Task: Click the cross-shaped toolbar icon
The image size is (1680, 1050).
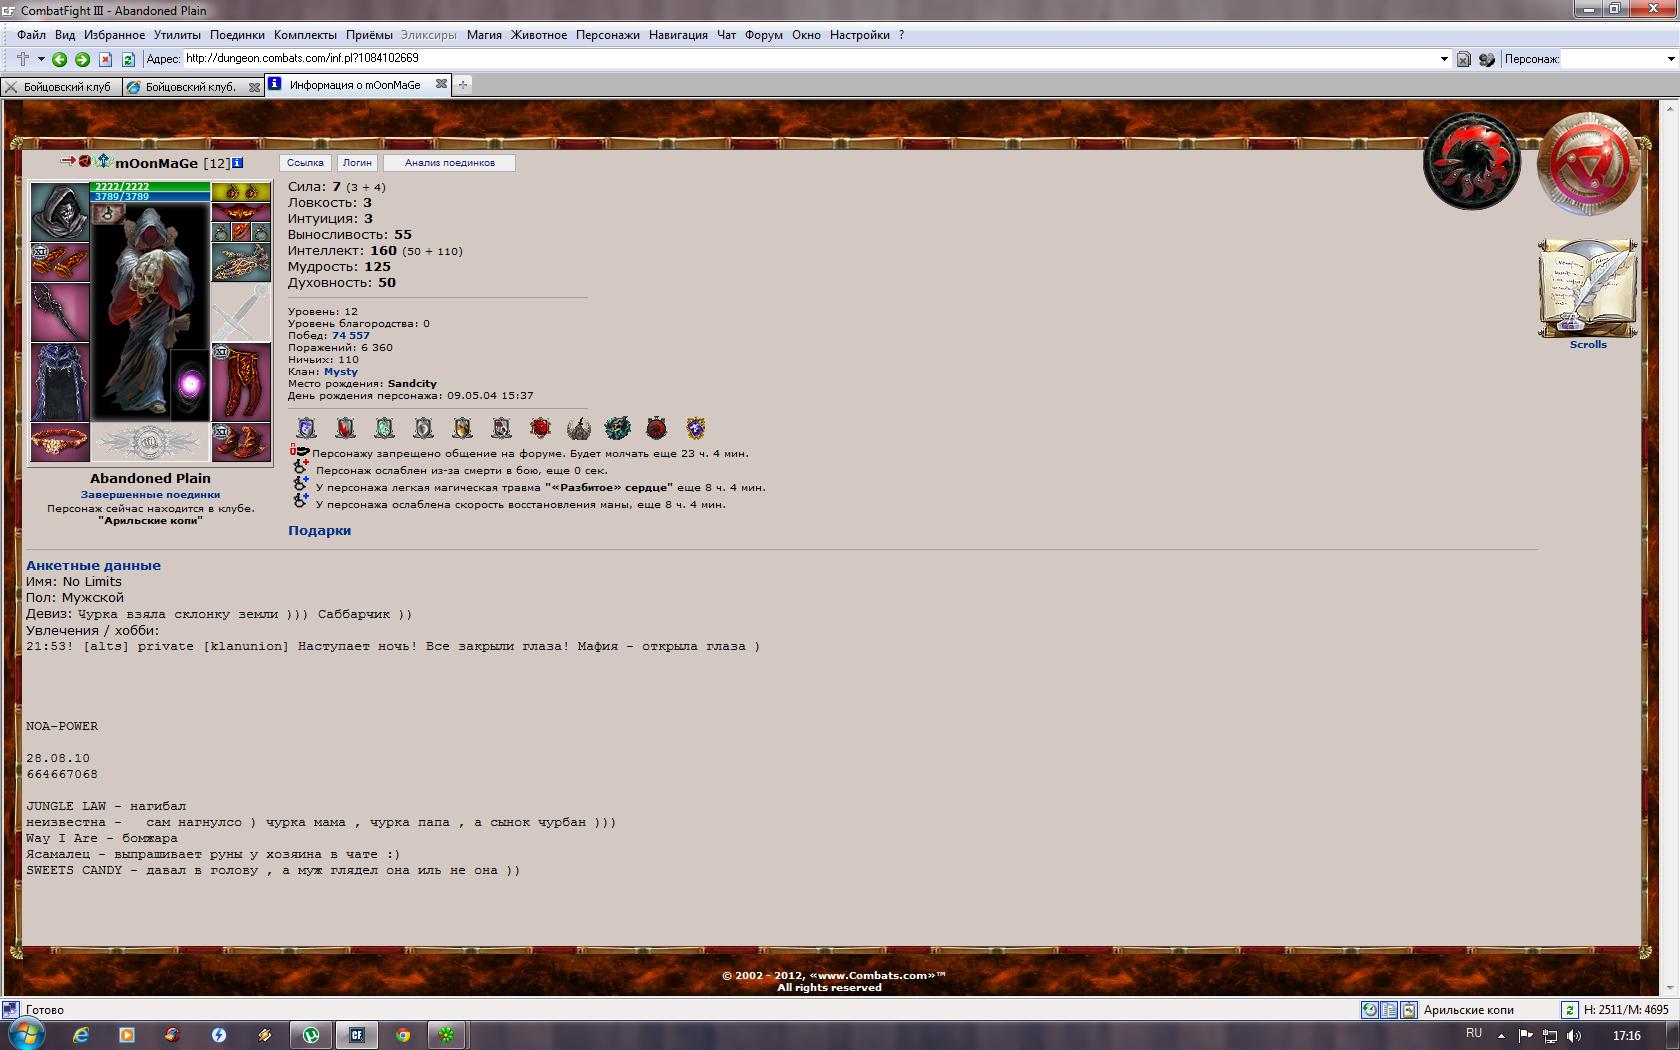Action: tap(23, 59)
